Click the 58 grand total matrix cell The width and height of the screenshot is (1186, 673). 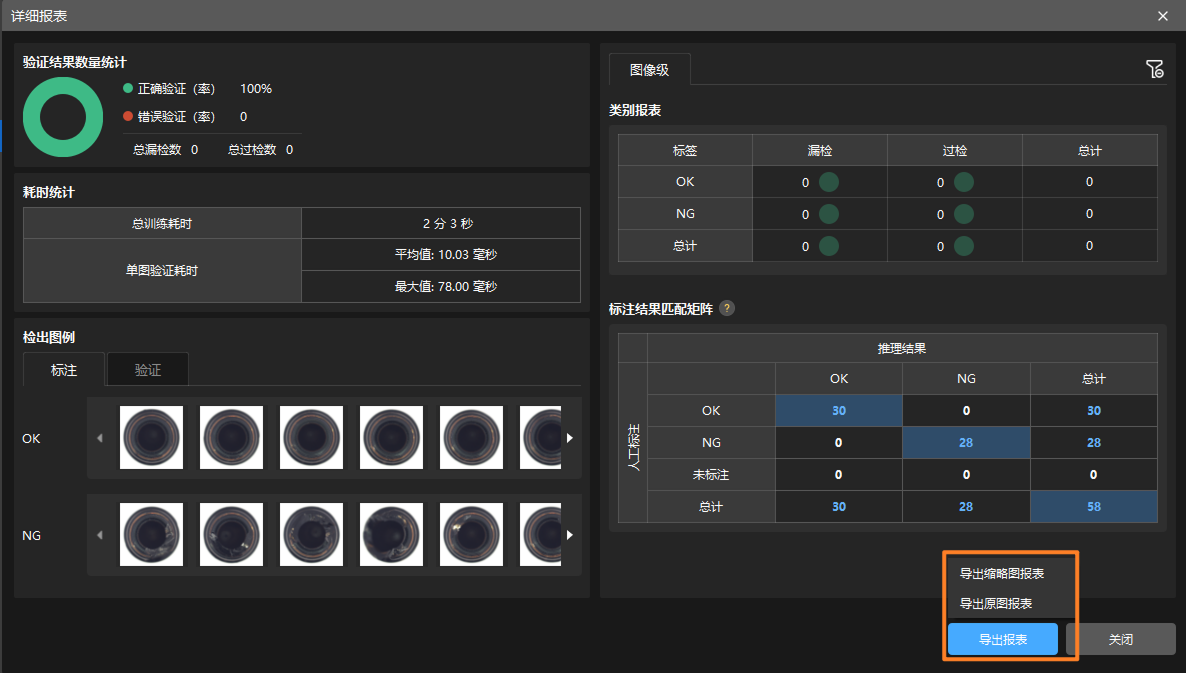point(1094,507)
